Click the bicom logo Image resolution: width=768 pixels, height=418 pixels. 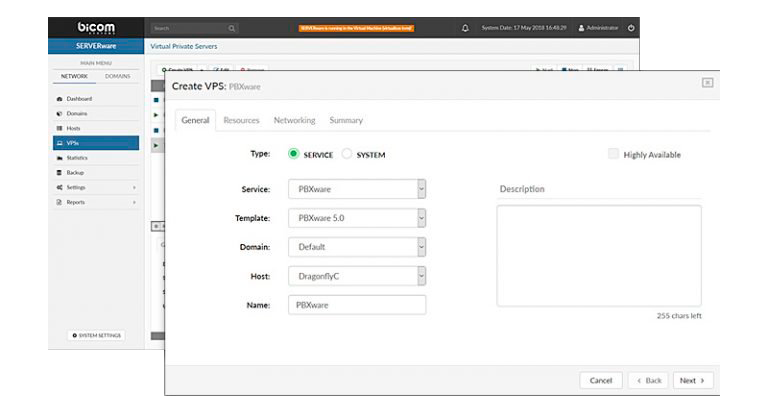pyautogui.click(x=96, y=28)
